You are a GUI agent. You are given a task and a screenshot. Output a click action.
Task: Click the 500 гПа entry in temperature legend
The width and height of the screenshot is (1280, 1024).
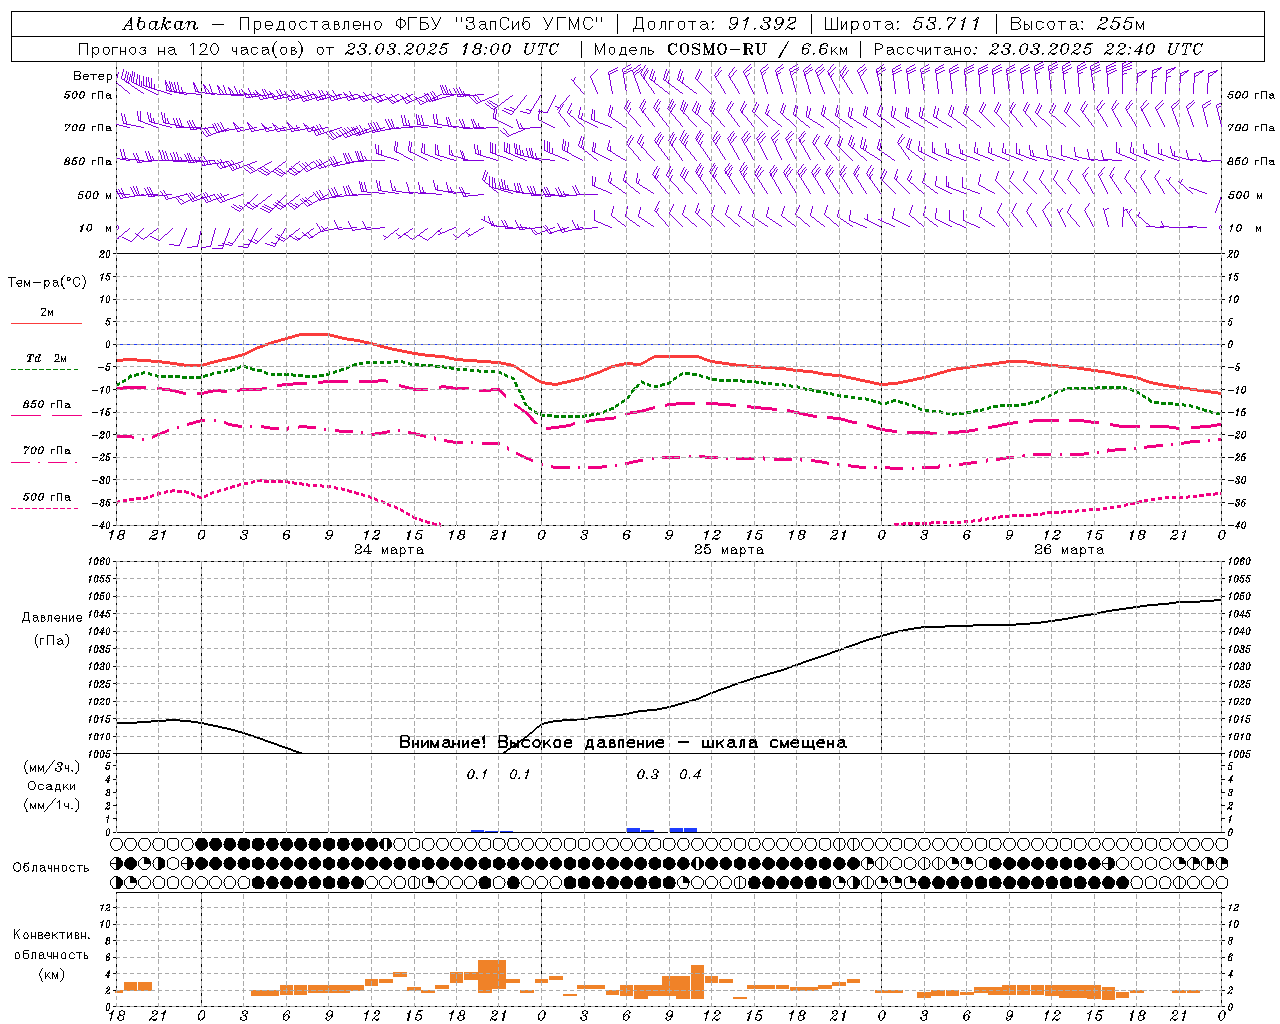[47, 497]
